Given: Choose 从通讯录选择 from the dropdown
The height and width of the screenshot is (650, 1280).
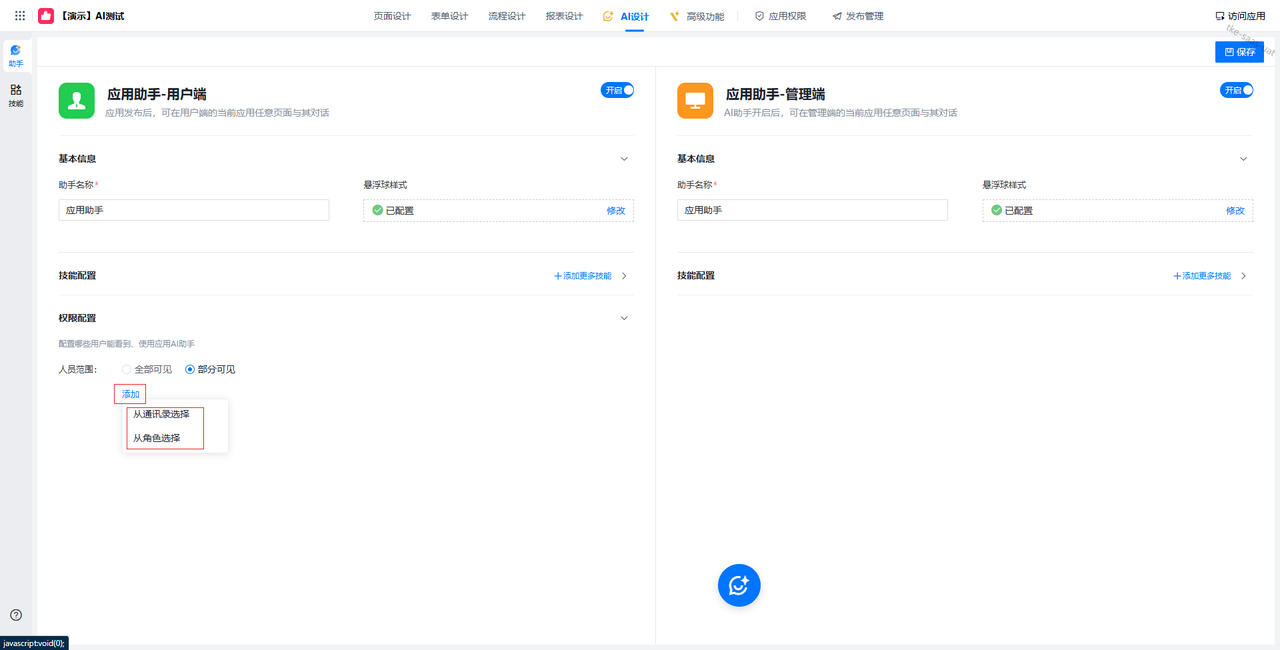Looking at the screenshot, I should pyautogui.click(x=161, y=414).
